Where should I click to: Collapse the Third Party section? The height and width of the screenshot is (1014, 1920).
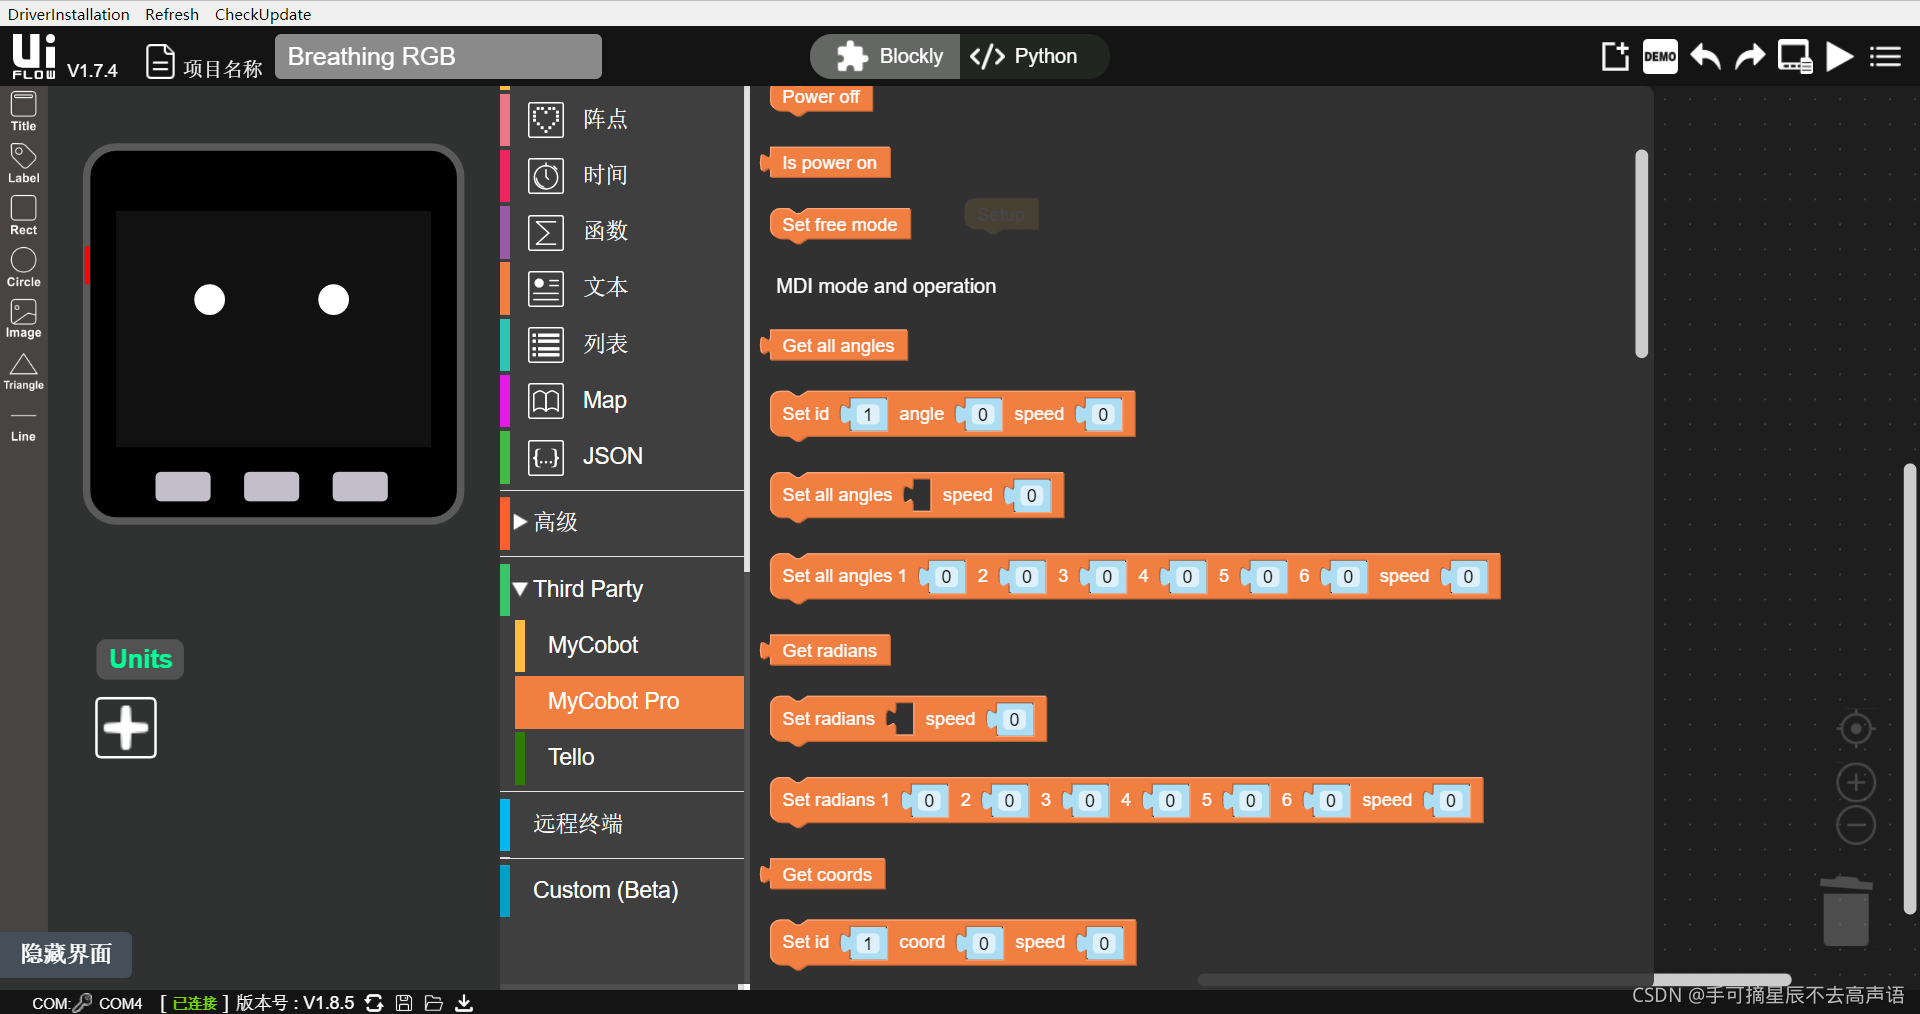click(519, 589)
